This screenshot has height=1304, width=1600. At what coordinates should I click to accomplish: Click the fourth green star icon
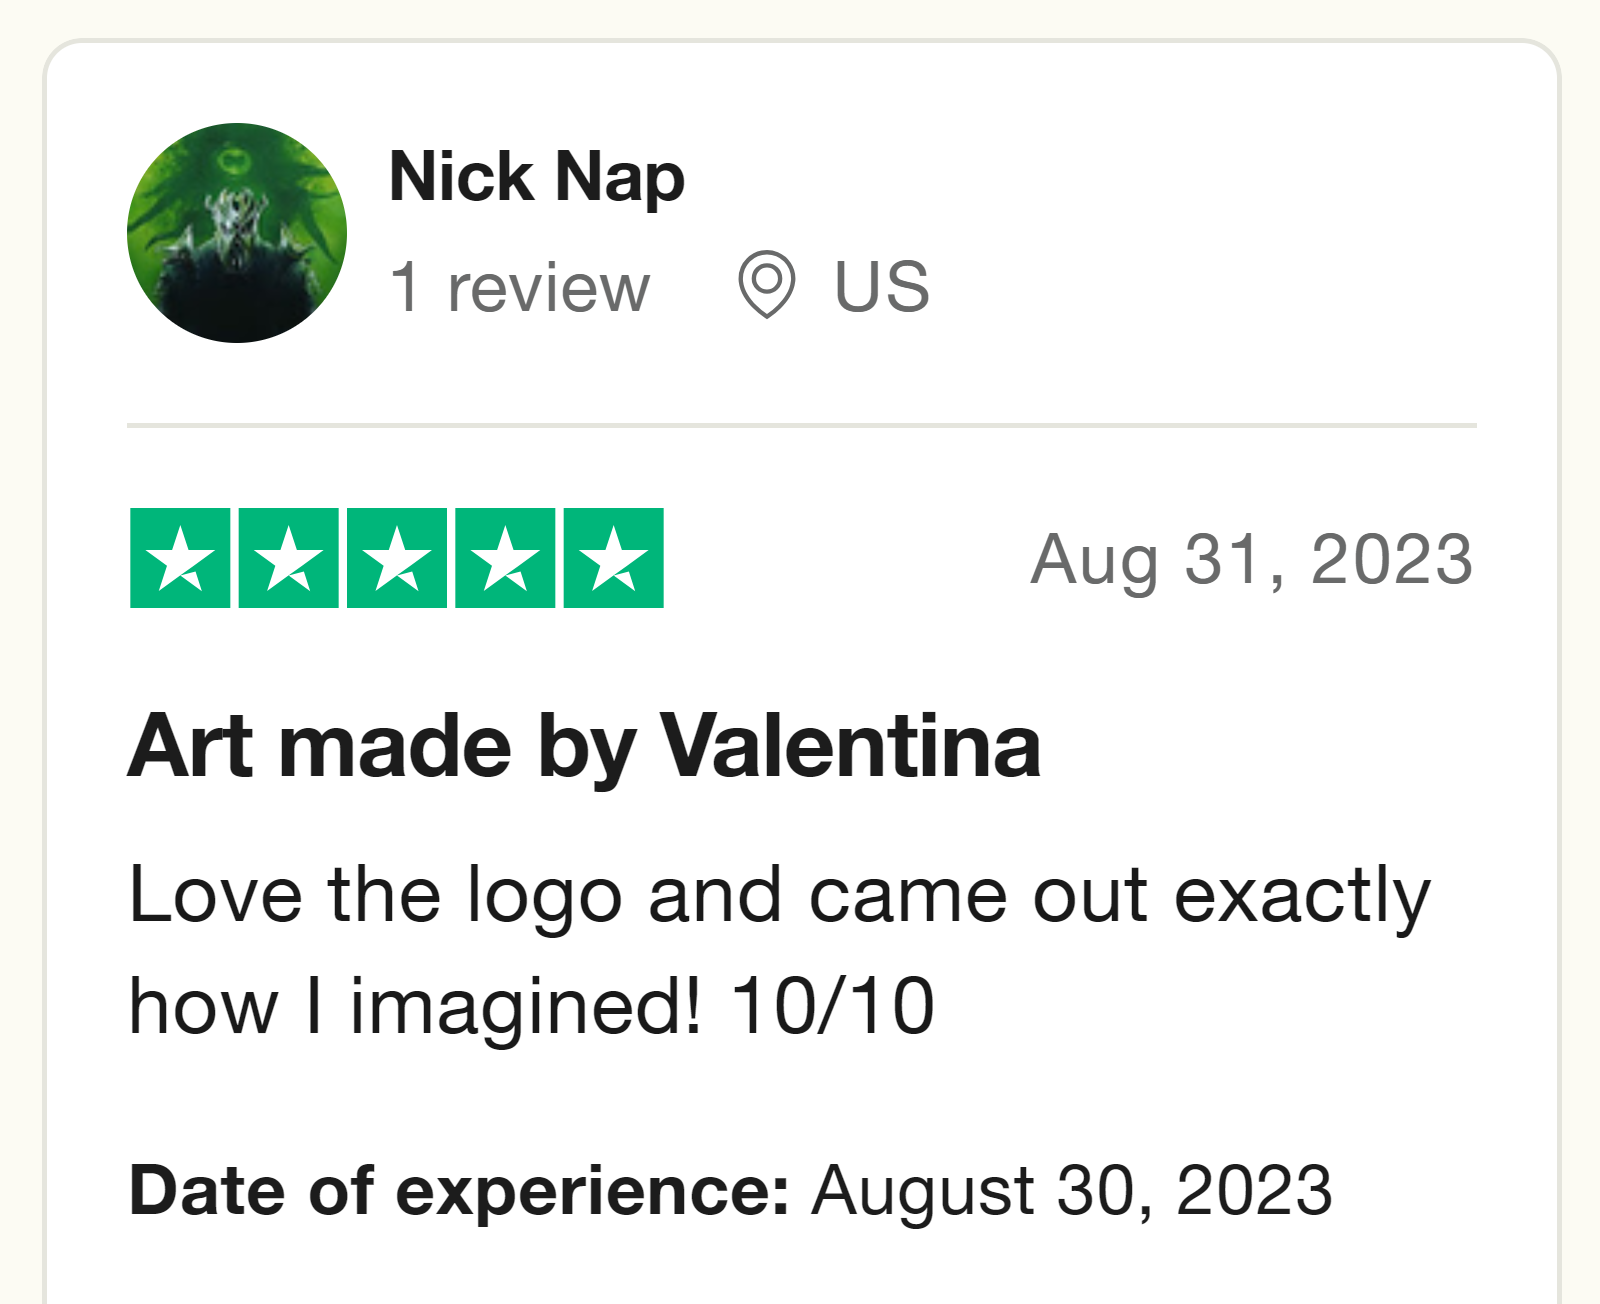pyautogui.click(x=505, y=556)
